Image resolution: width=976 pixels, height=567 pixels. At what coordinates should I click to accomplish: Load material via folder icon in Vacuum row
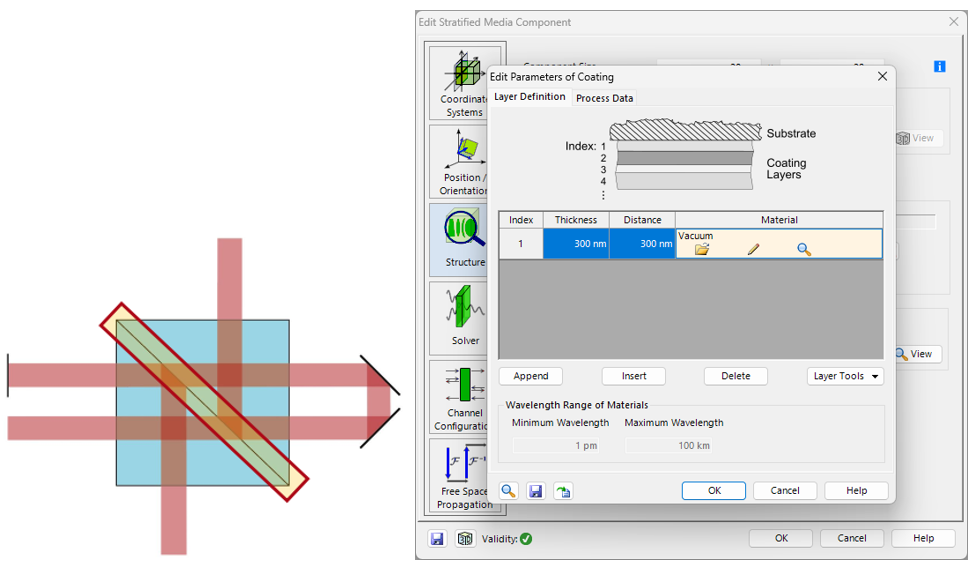[x=702, y=249]
